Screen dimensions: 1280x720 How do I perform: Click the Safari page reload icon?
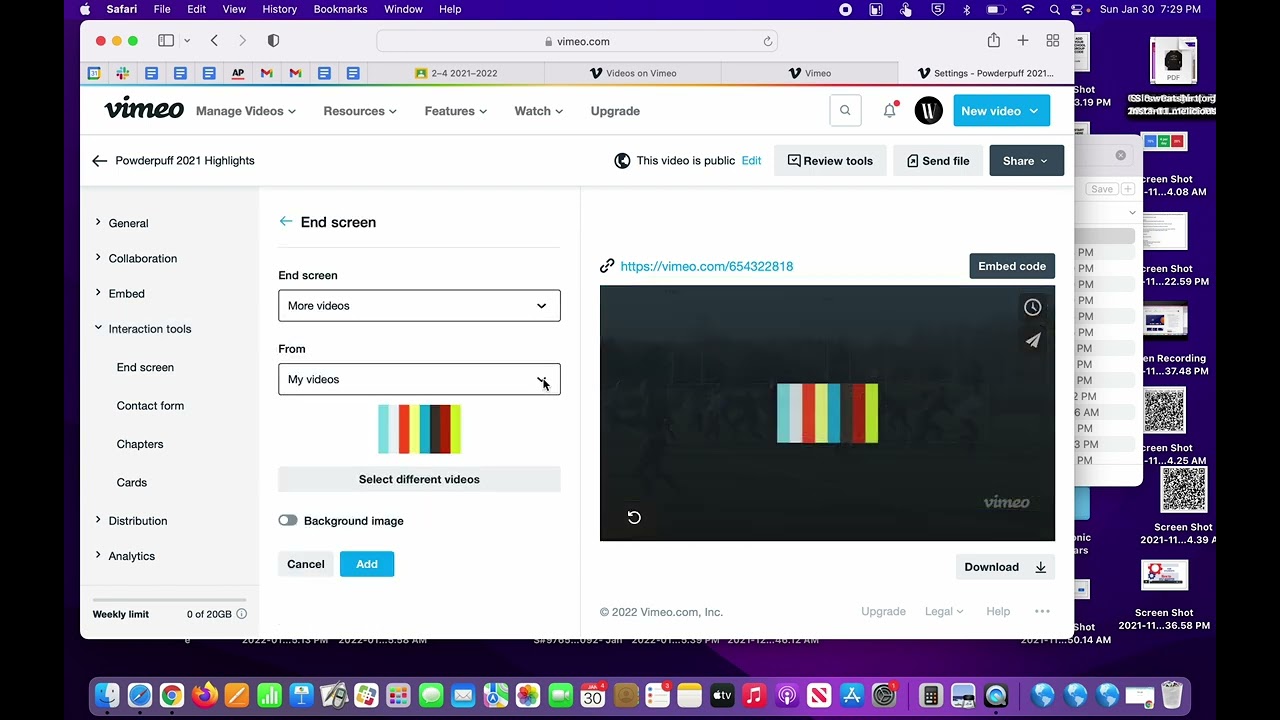[768, 41]
